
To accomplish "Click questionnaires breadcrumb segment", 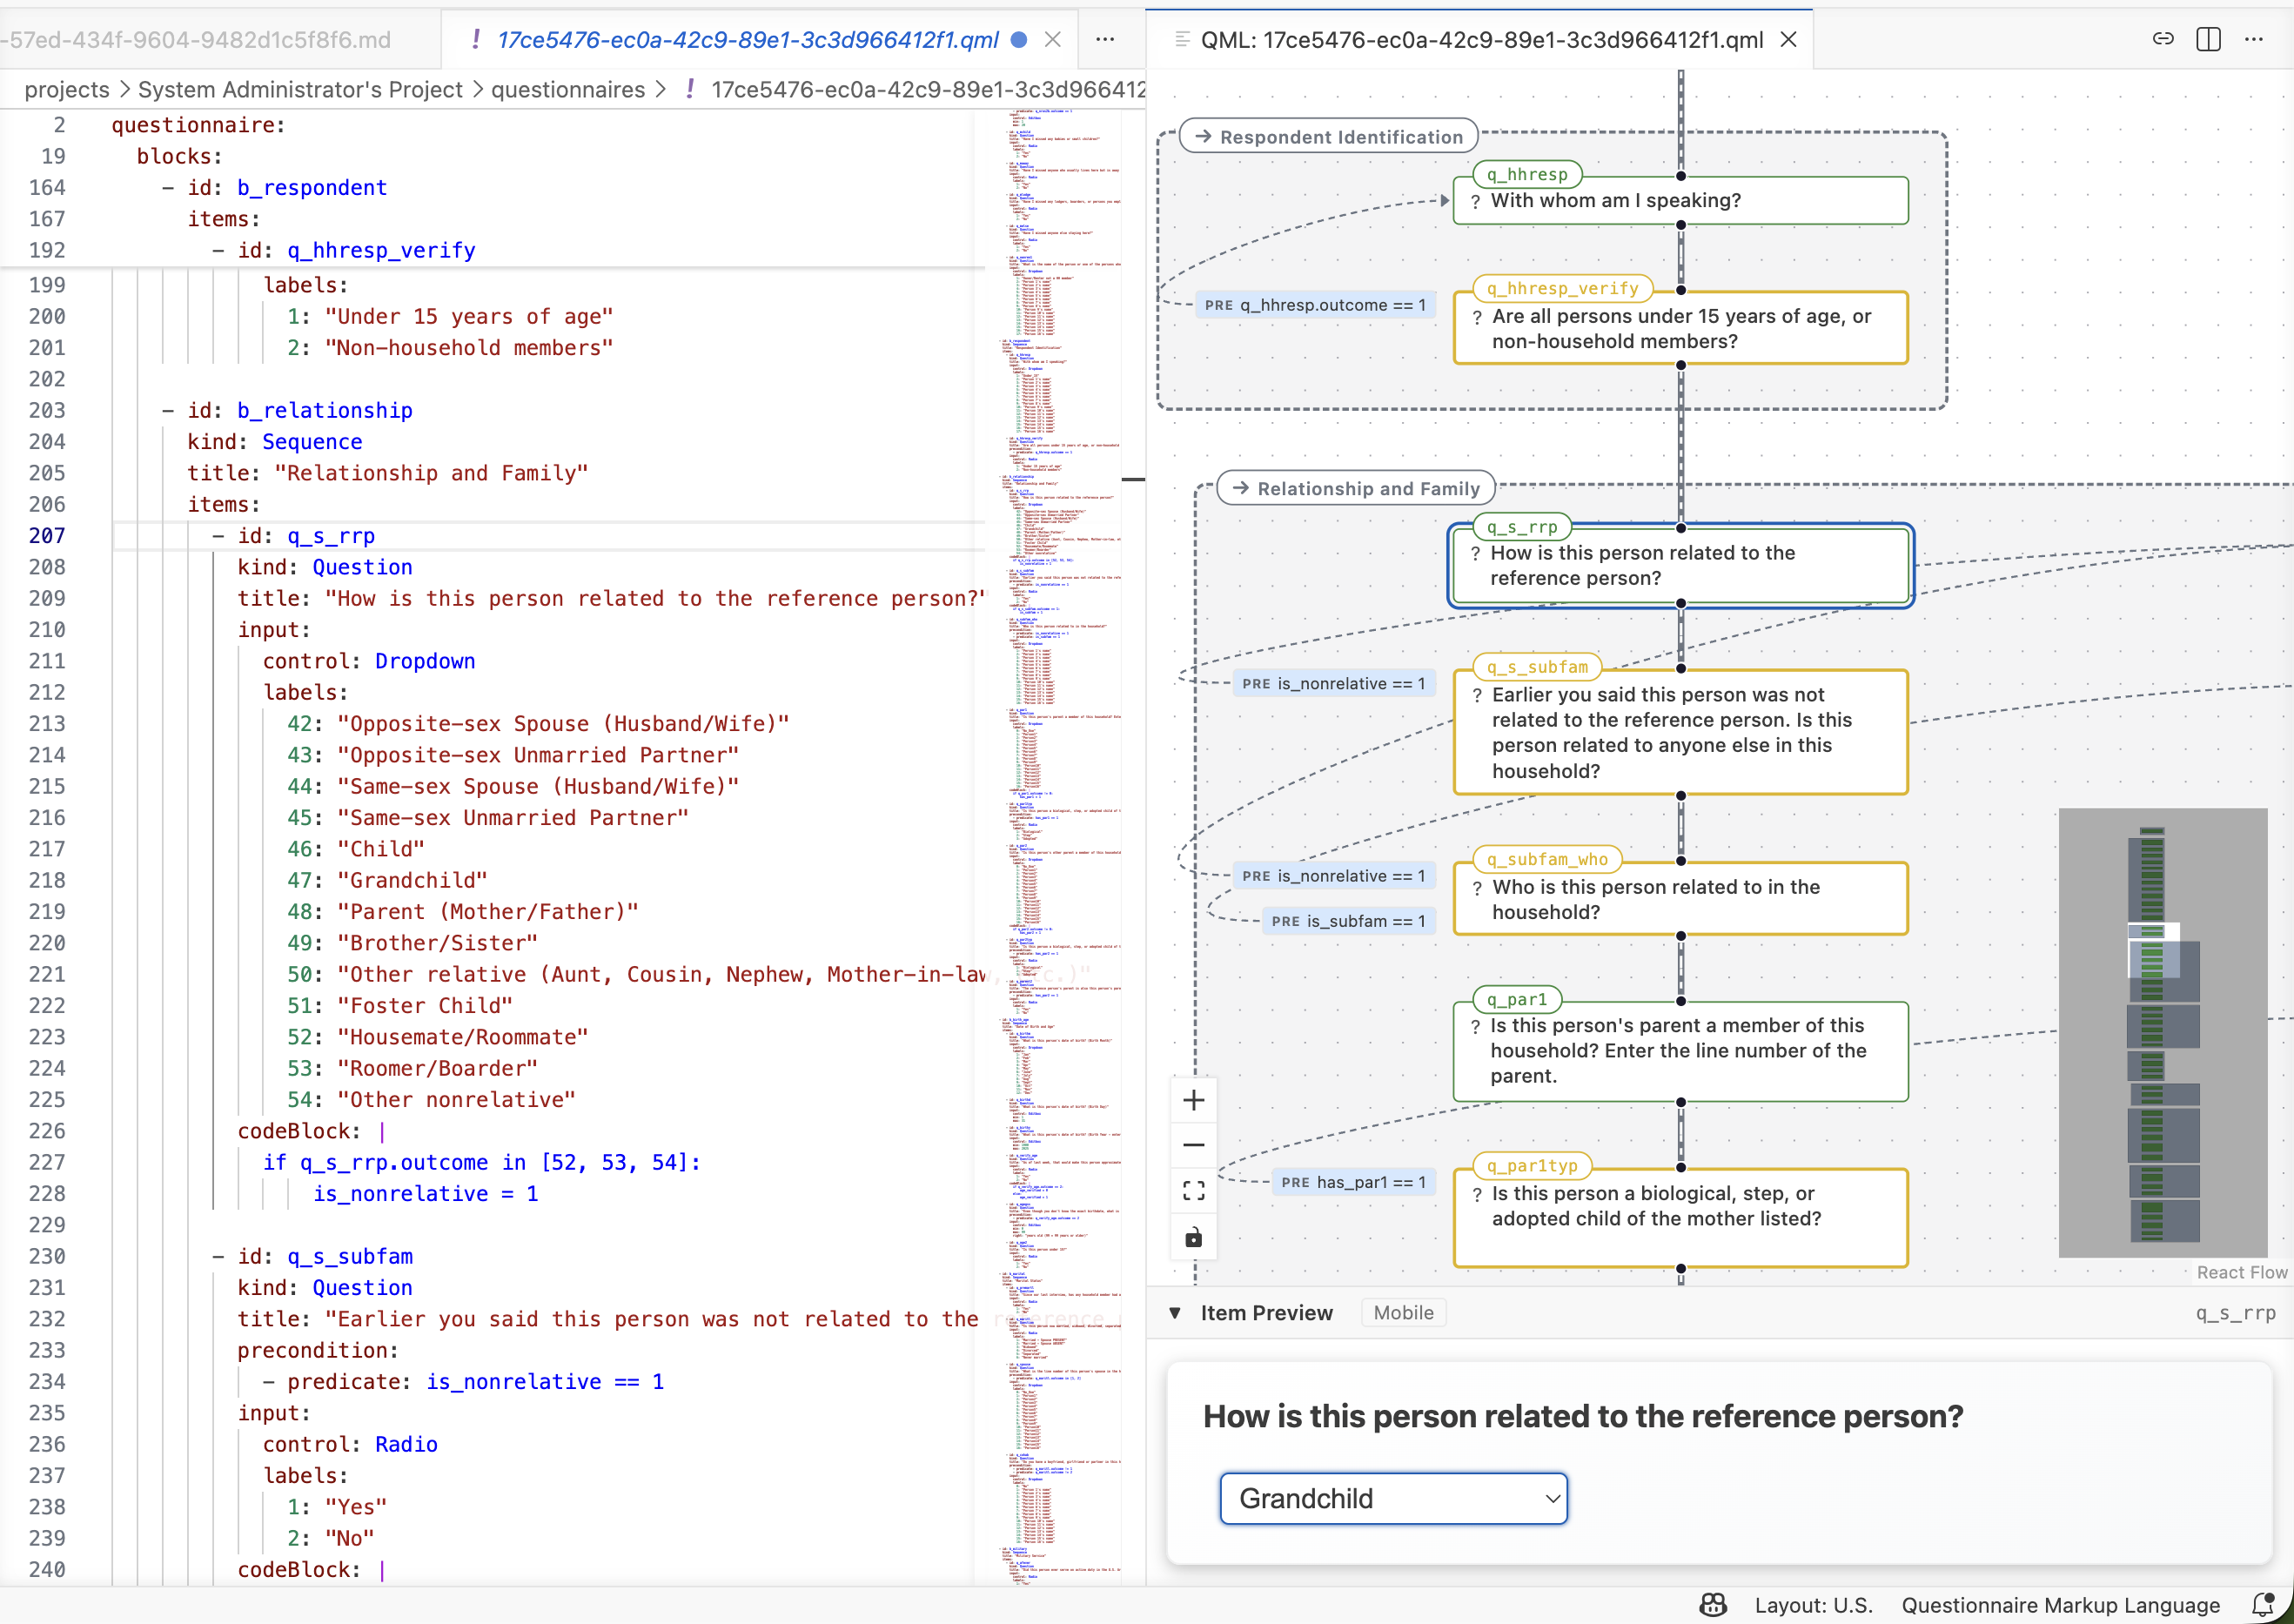I will click(x=568, y=89).
